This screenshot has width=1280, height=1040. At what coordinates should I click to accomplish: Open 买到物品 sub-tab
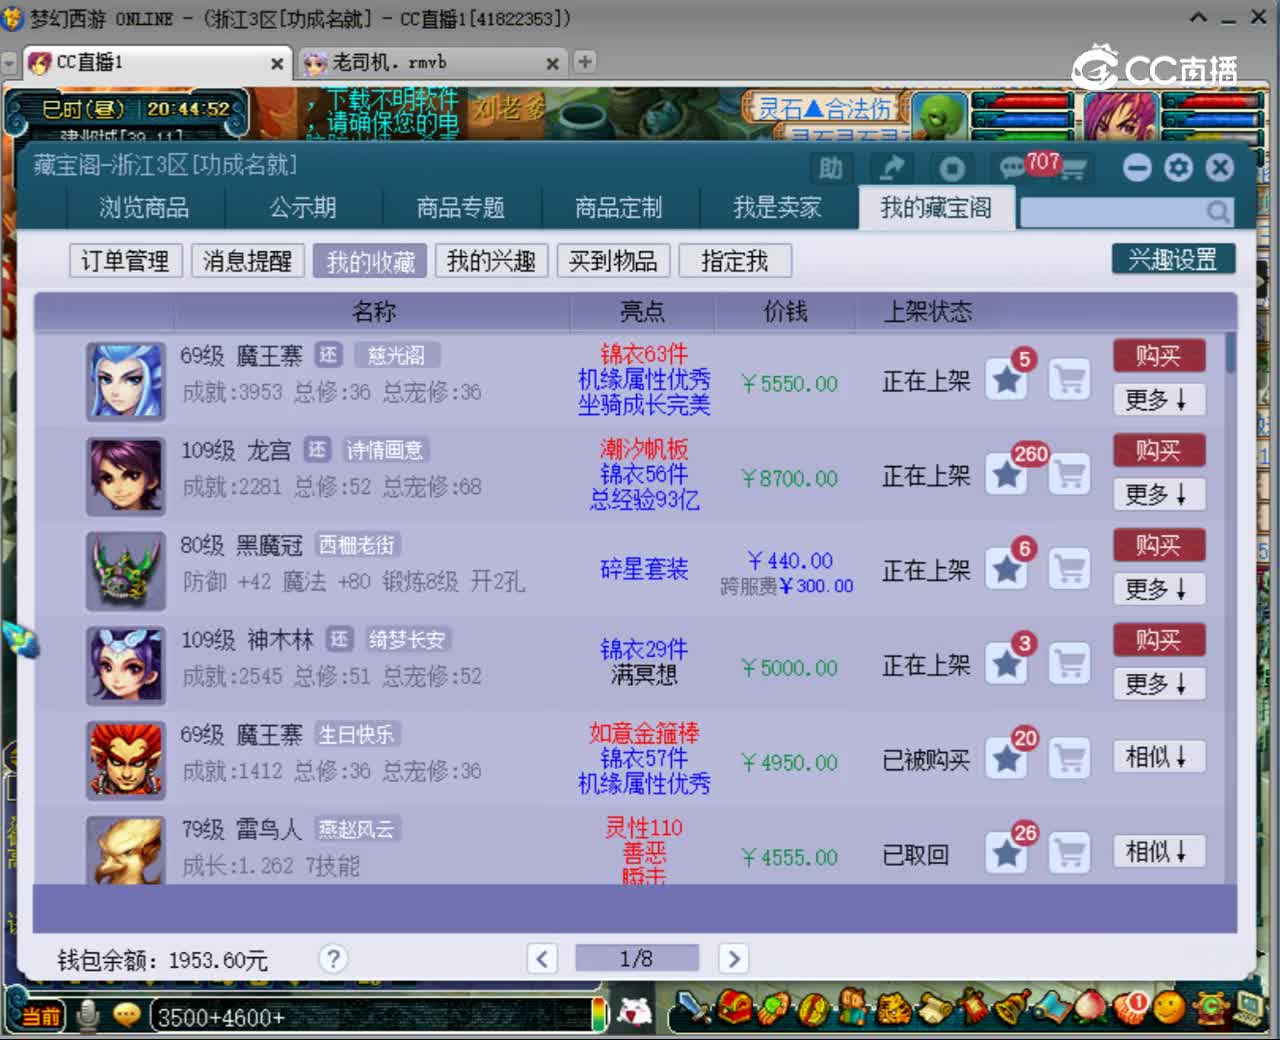pyautogui.click(x=613, y=261)
